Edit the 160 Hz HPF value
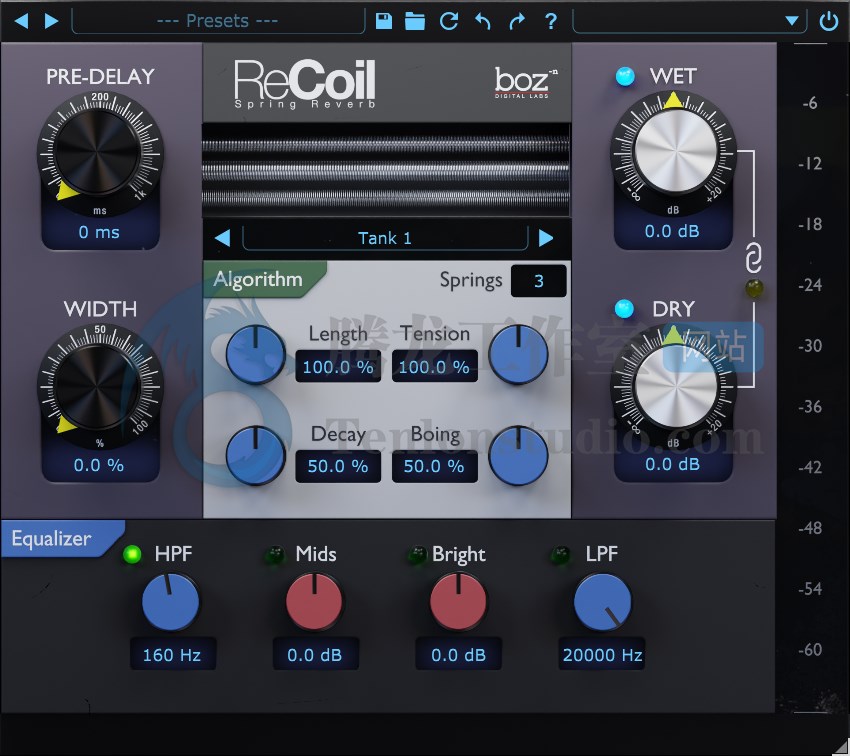The height and width of the screenshot is (756, 850). tap(172, 655)
